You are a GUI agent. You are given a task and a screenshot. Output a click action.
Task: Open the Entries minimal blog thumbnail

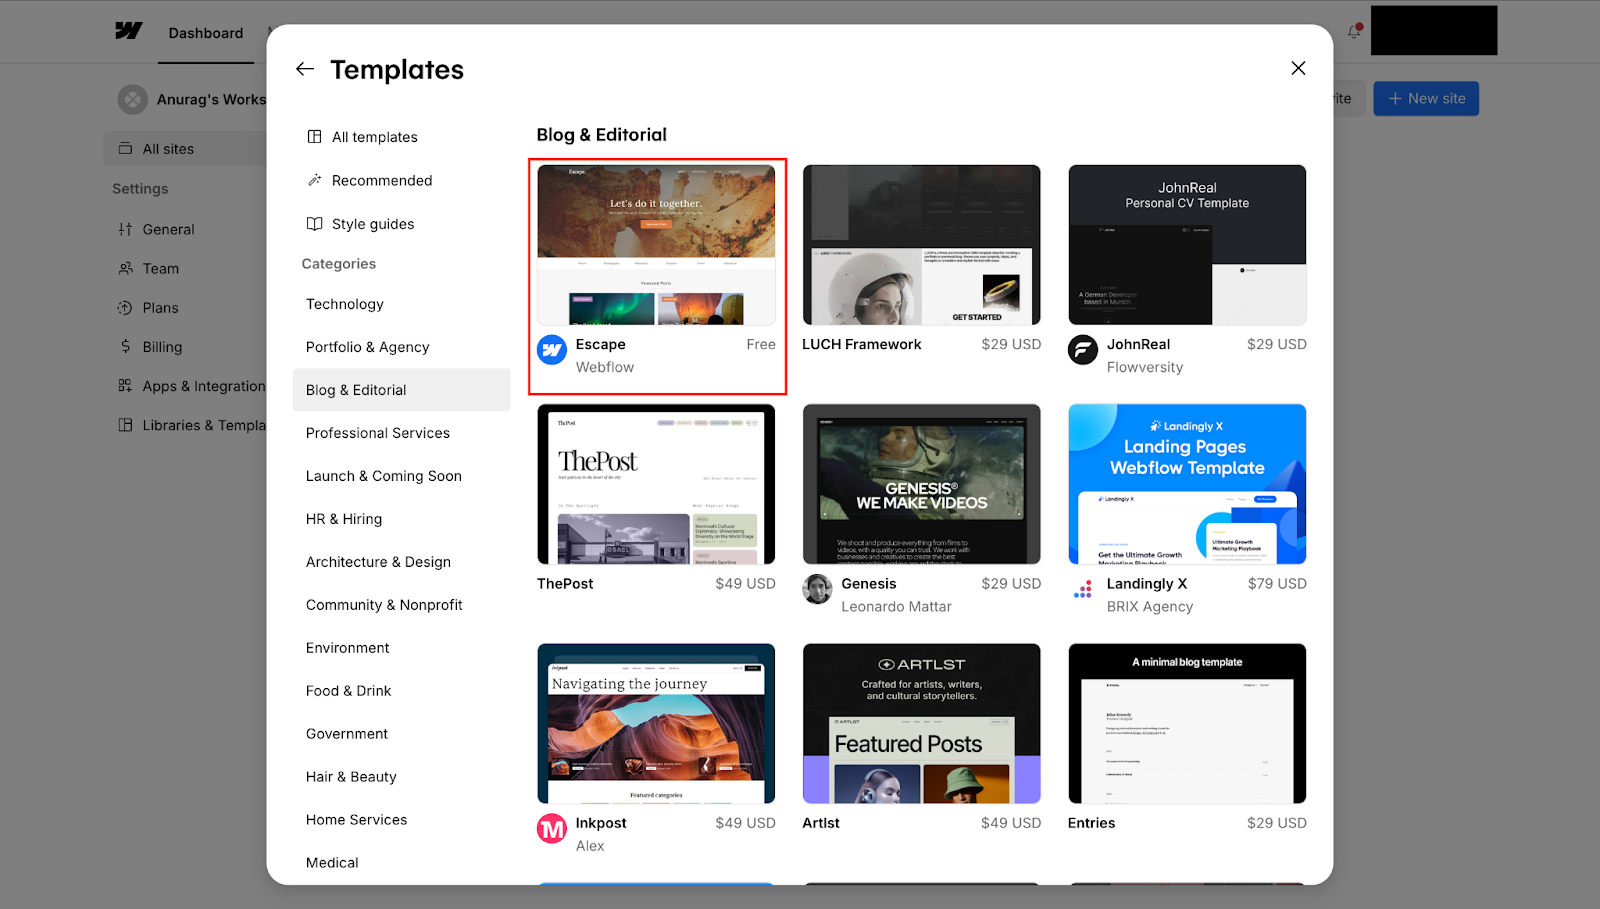click(x=1187, y=724)
